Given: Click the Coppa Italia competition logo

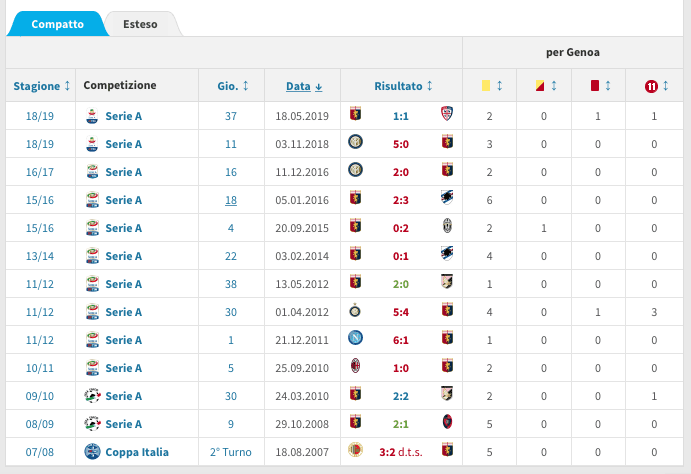Looking at the screenshot, I should 92,452.
